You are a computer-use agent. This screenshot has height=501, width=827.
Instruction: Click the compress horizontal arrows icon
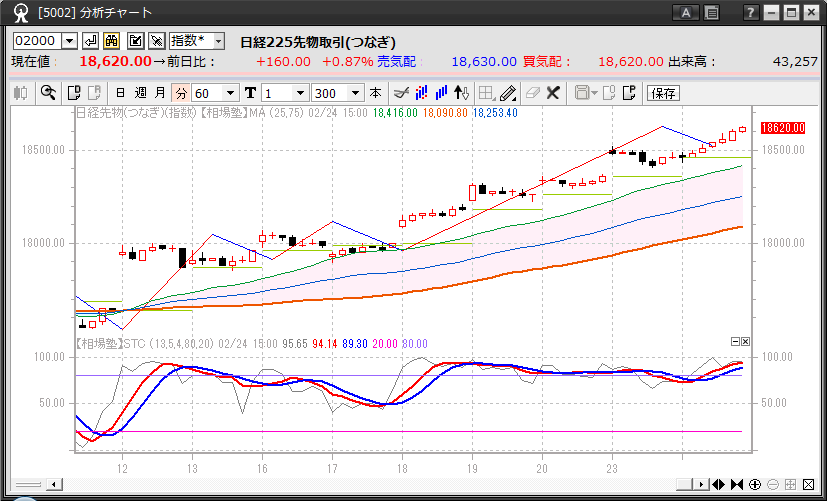pos(737,485)
